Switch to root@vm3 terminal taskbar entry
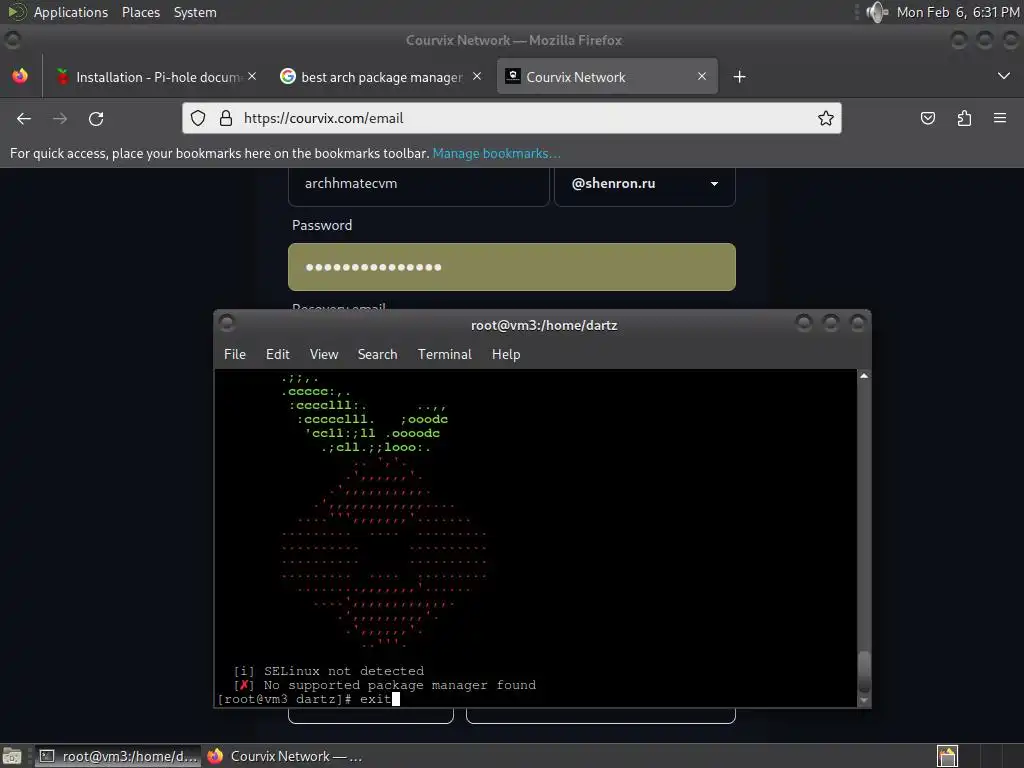The width and height of the screenshot is (1024, 768). [118, 756]
